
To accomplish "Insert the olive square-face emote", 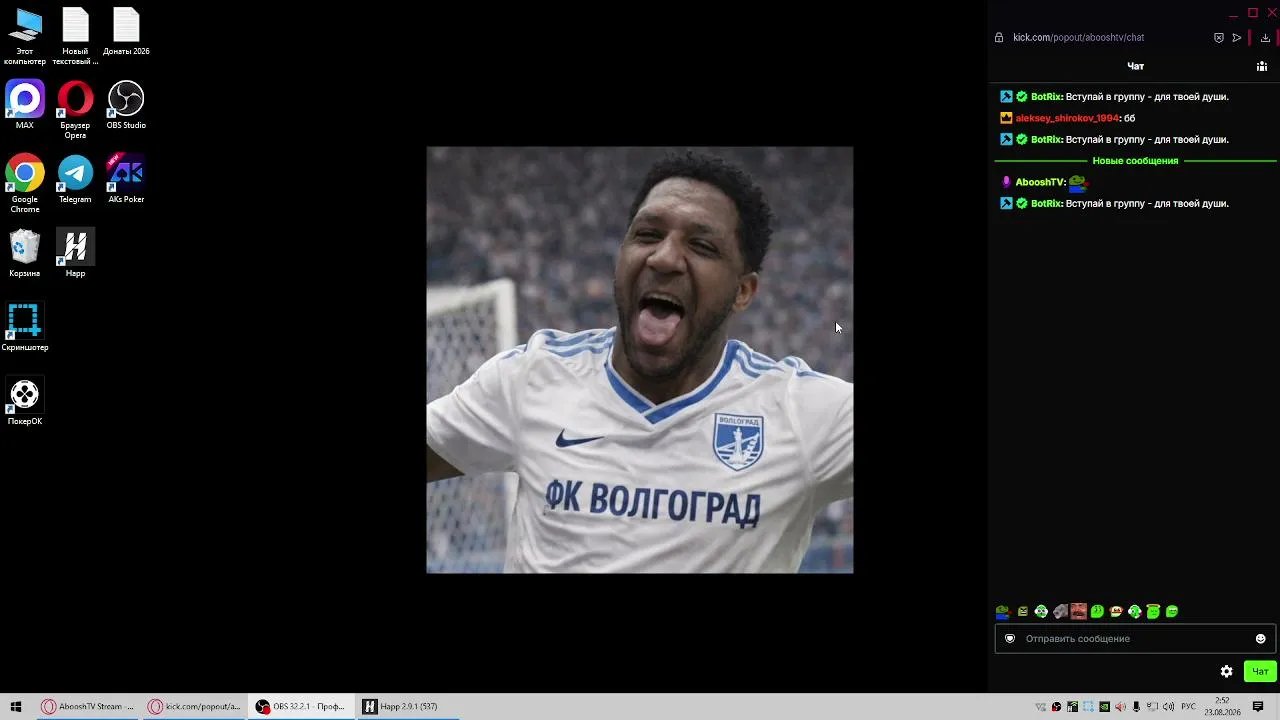I will [x=1022, y=612].
